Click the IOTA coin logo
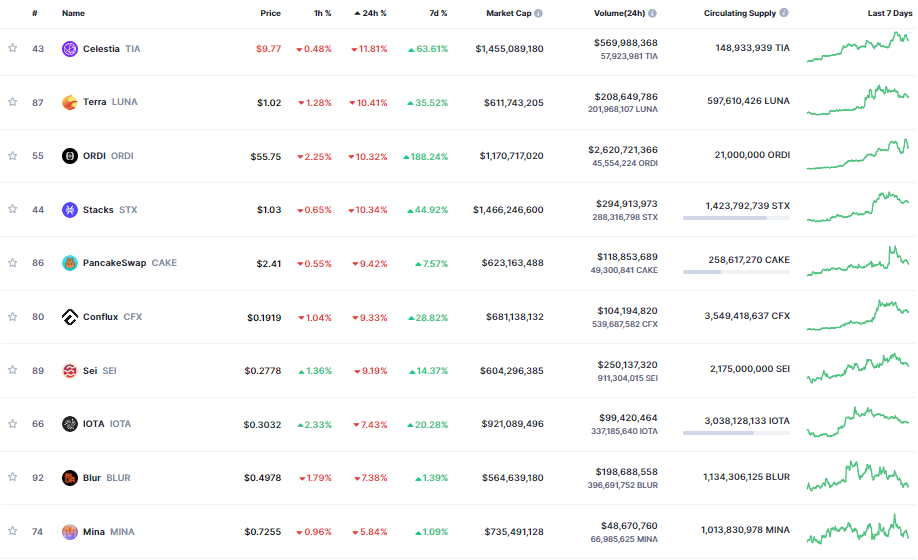This screenshot has width=918, height=560. (70, 424)
